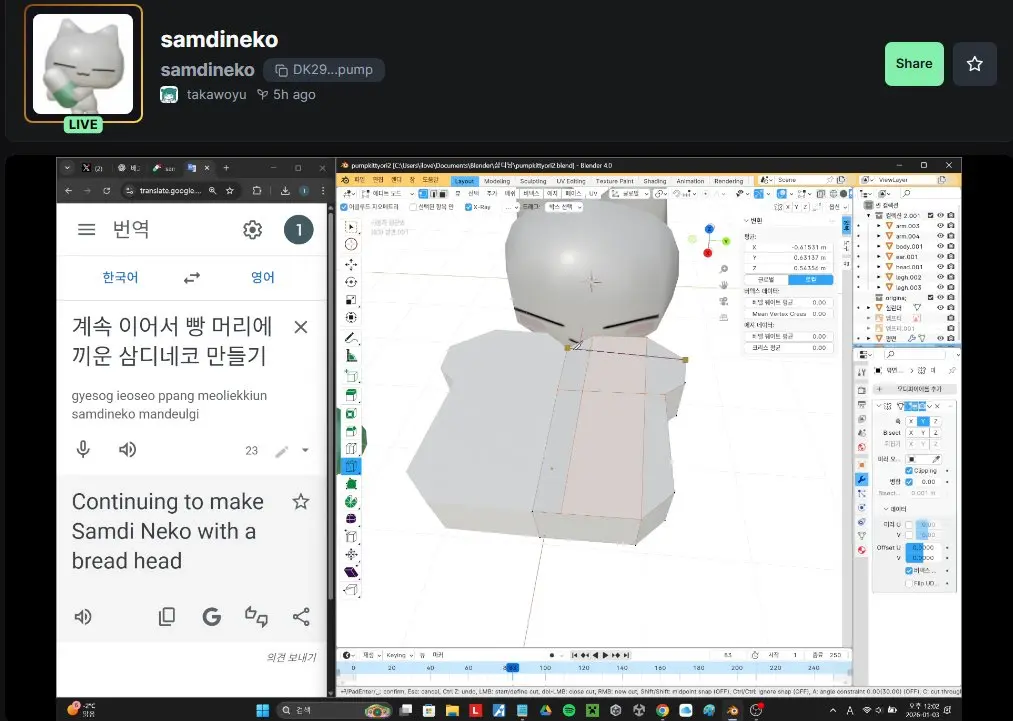This screenshot has height=721, width=1013.
Task: Click the takawoyu creator link
Action: point(216,94)
